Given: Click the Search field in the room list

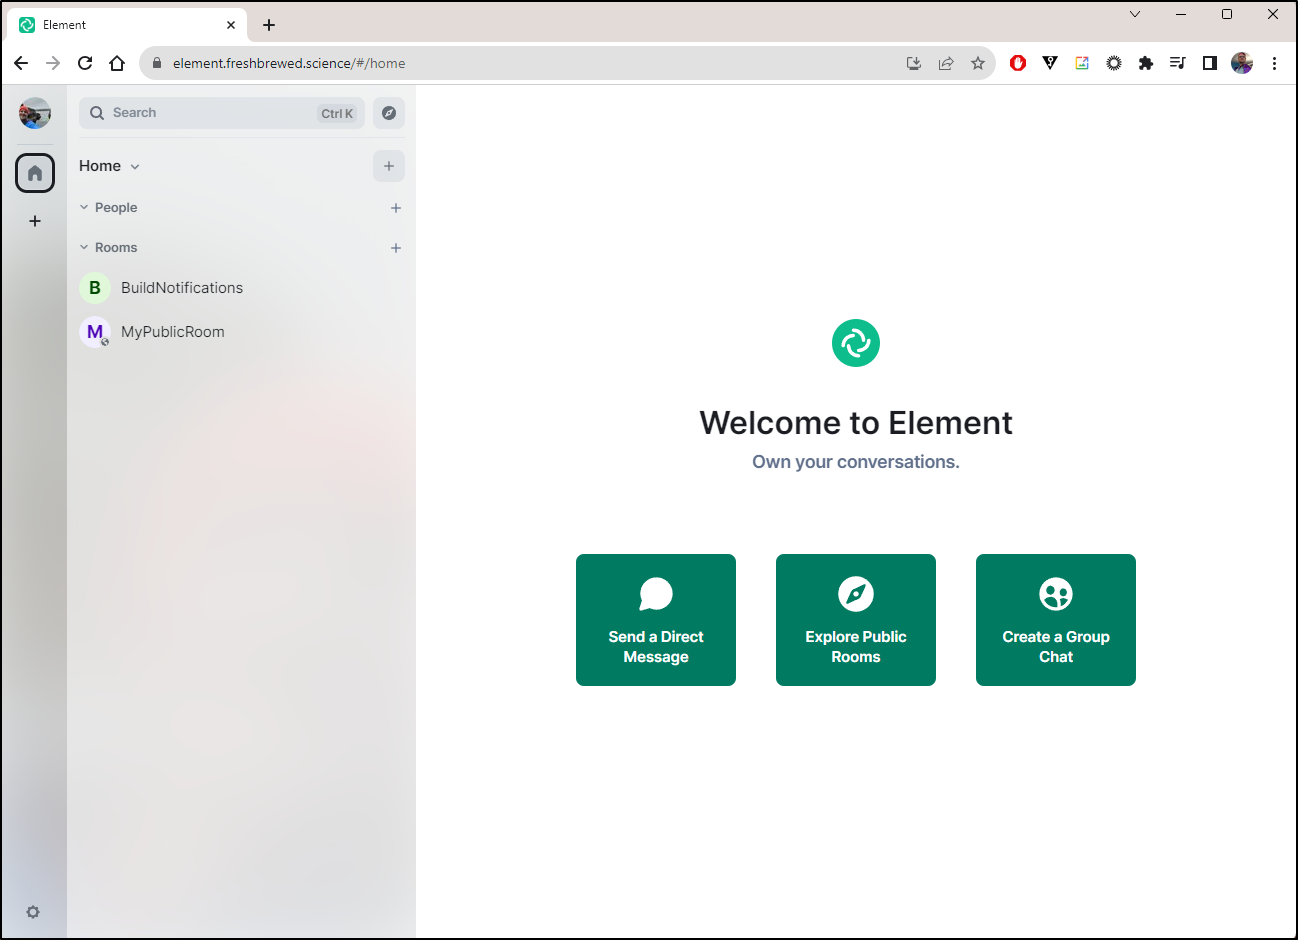Looking at the screenshot, I should (222, 113).
